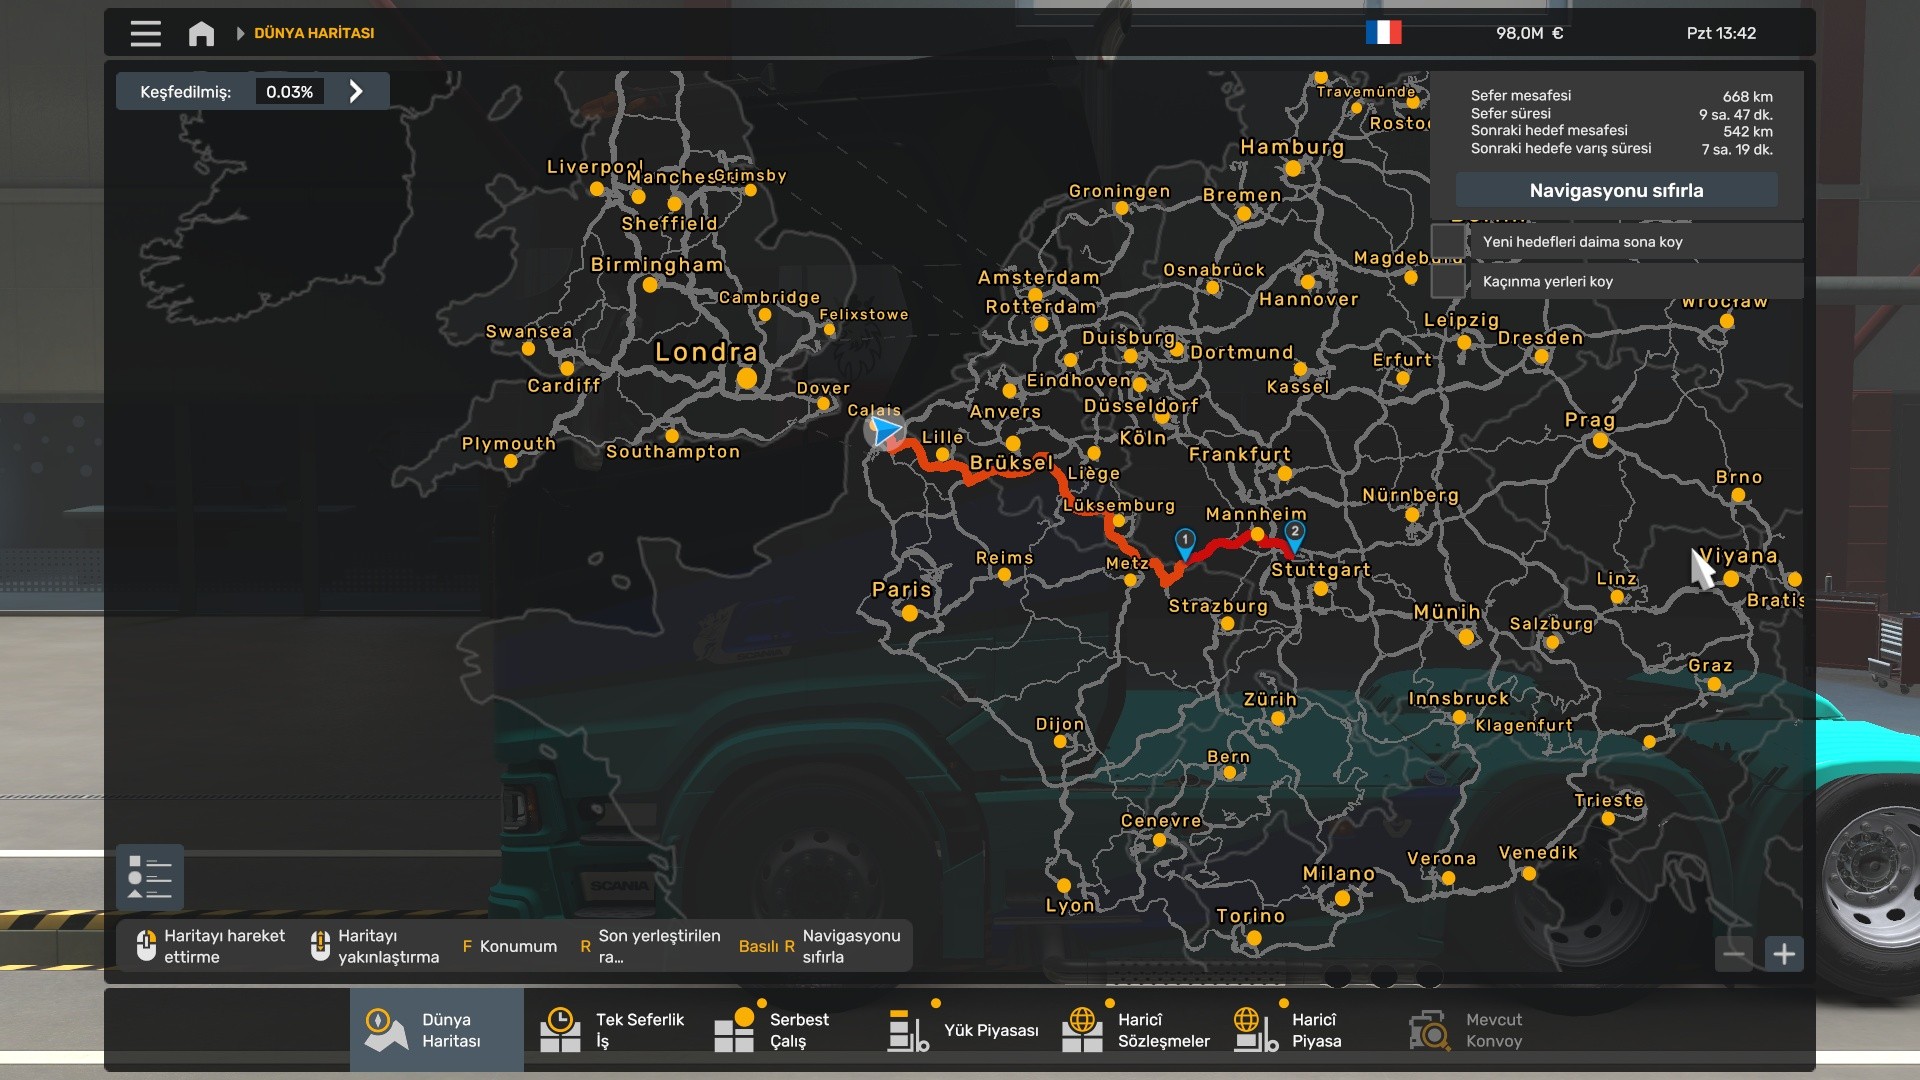Click the Lyon city marker

1064,886
